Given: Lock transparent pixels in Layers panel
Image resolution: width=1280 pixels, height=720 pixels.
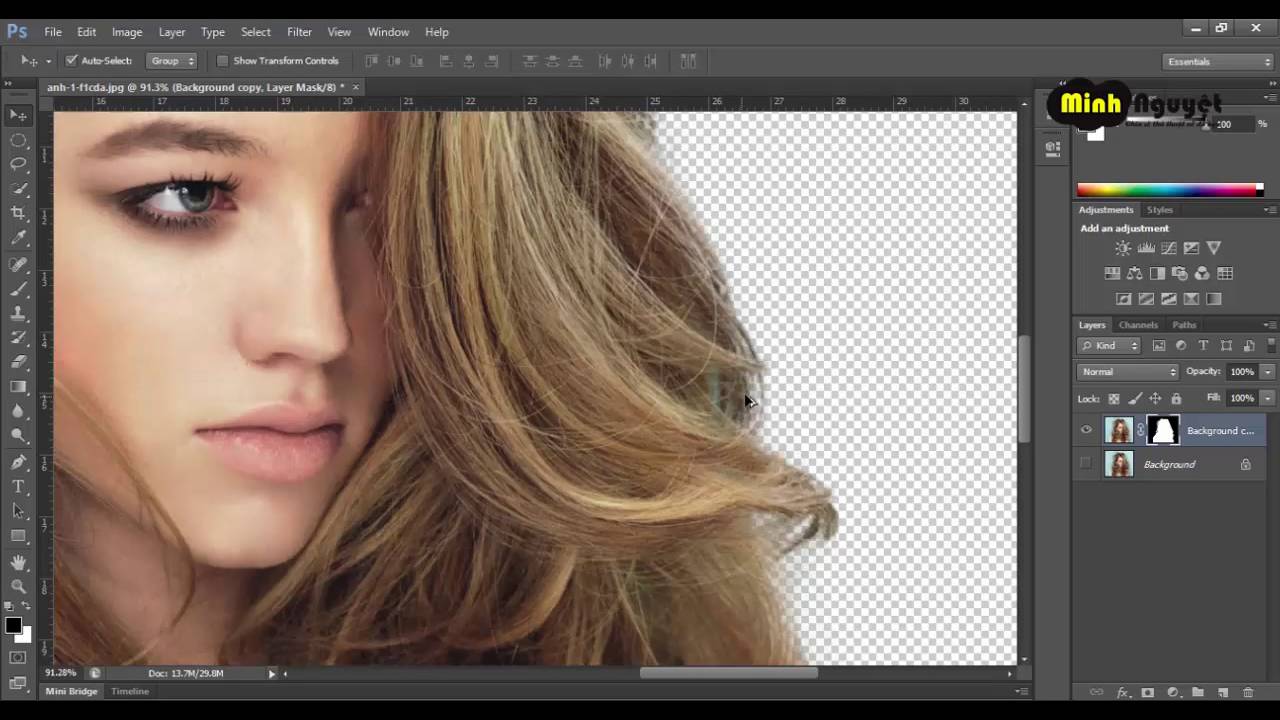Looking at the screenshot, I should (1114, 399).
